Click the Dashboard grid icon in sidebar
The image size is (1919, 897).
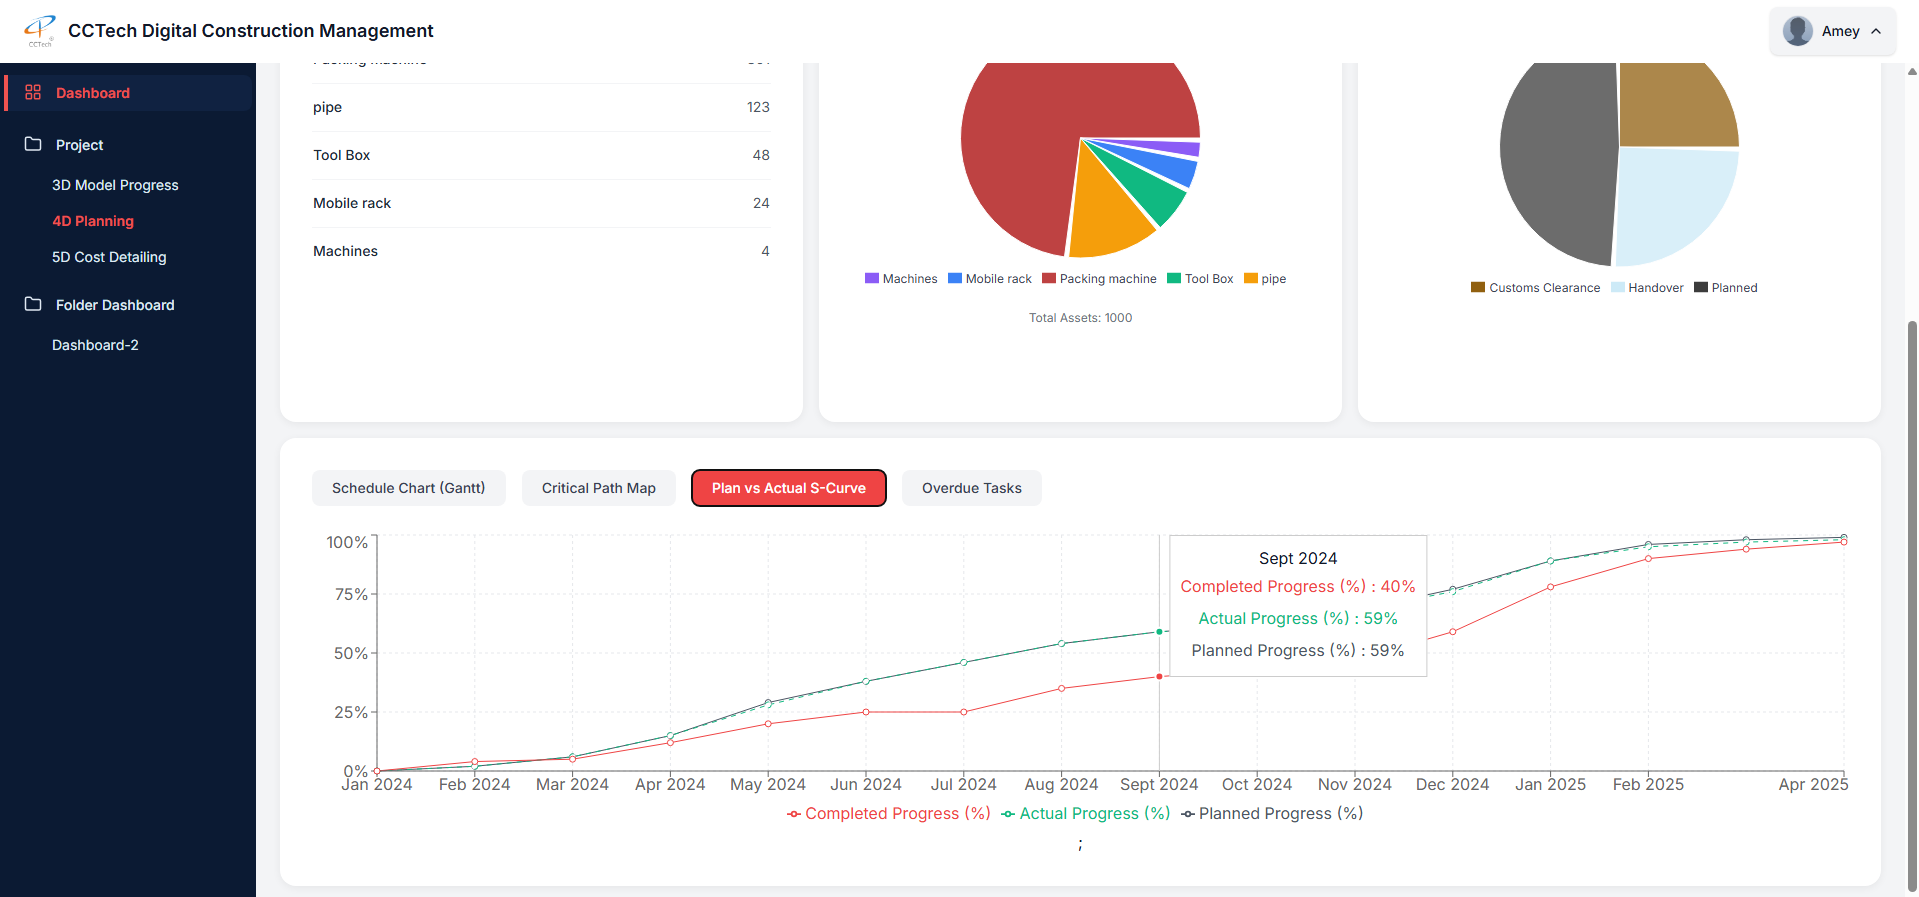point(33,92)
